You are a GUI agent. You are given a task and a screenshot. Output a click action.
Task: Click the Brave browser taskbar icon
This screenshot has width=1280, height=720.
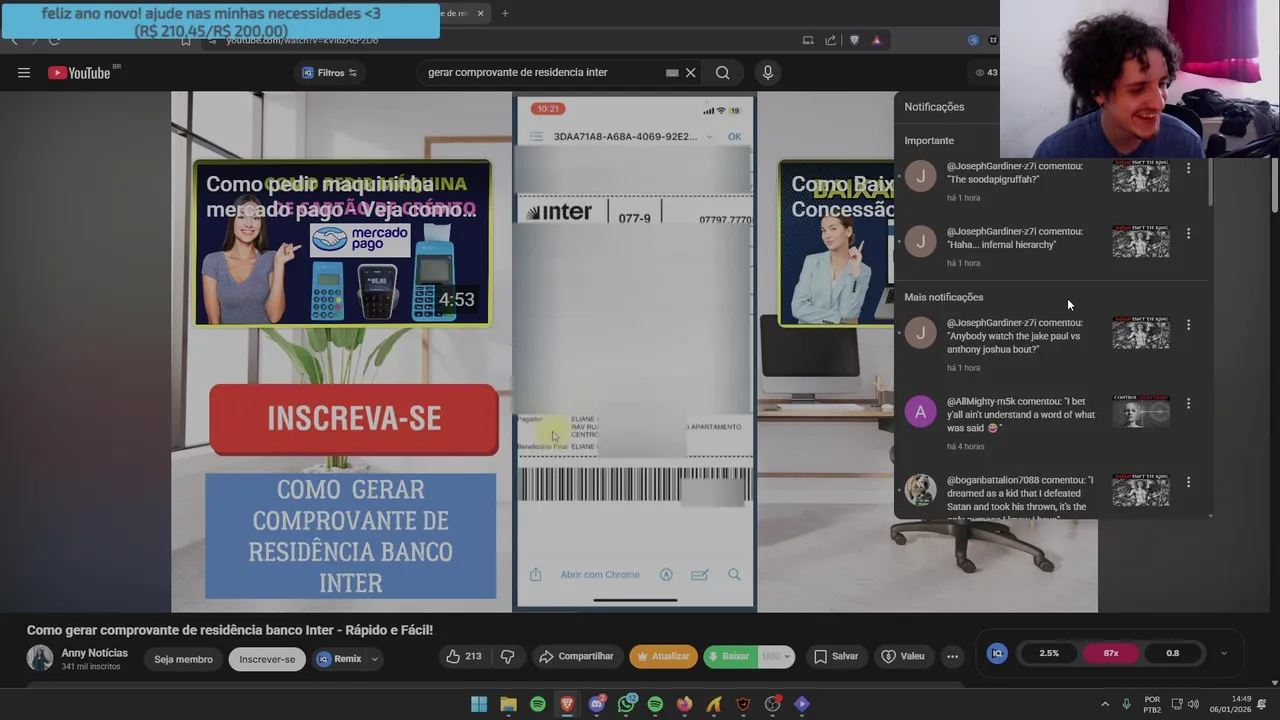coord(567,704)
